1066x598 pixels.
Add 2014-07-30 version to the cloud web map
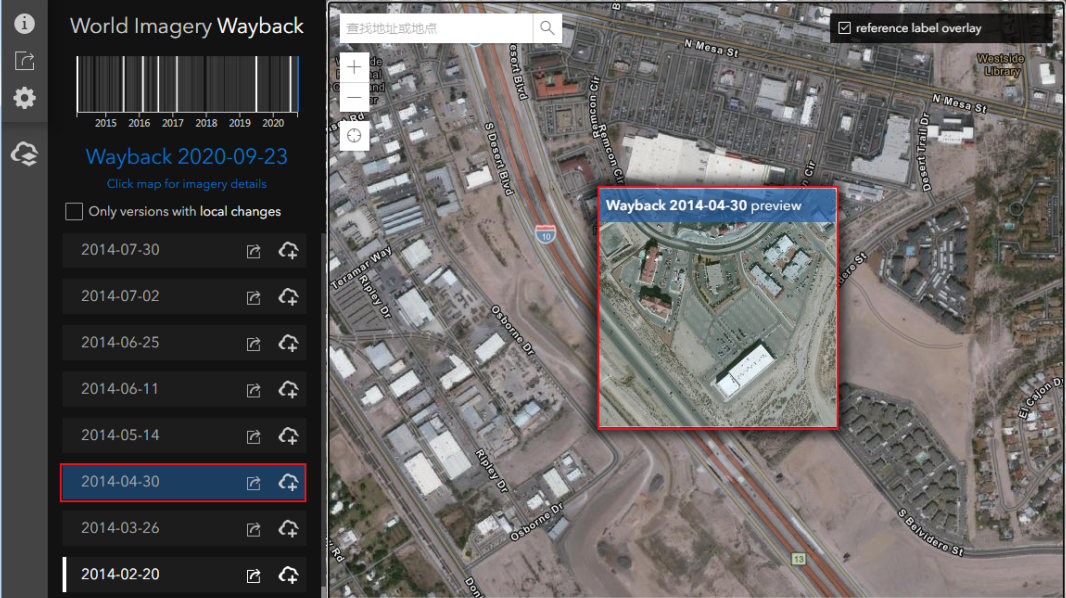click(288, 251)
